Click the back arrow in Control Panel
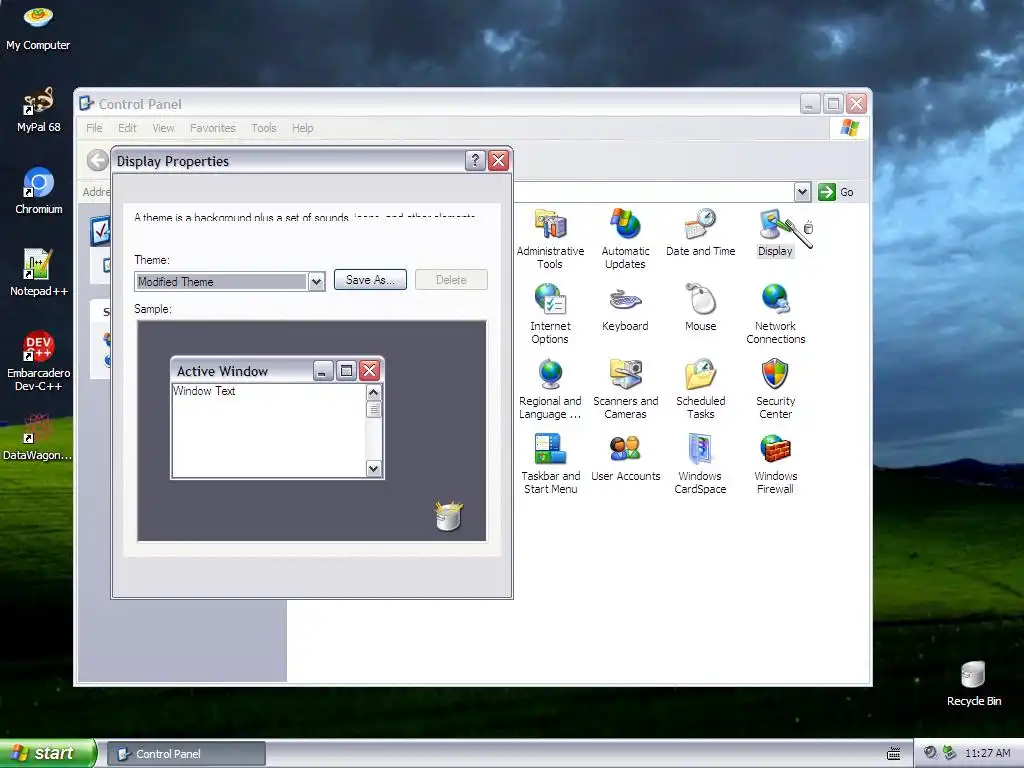 point(98,160)
